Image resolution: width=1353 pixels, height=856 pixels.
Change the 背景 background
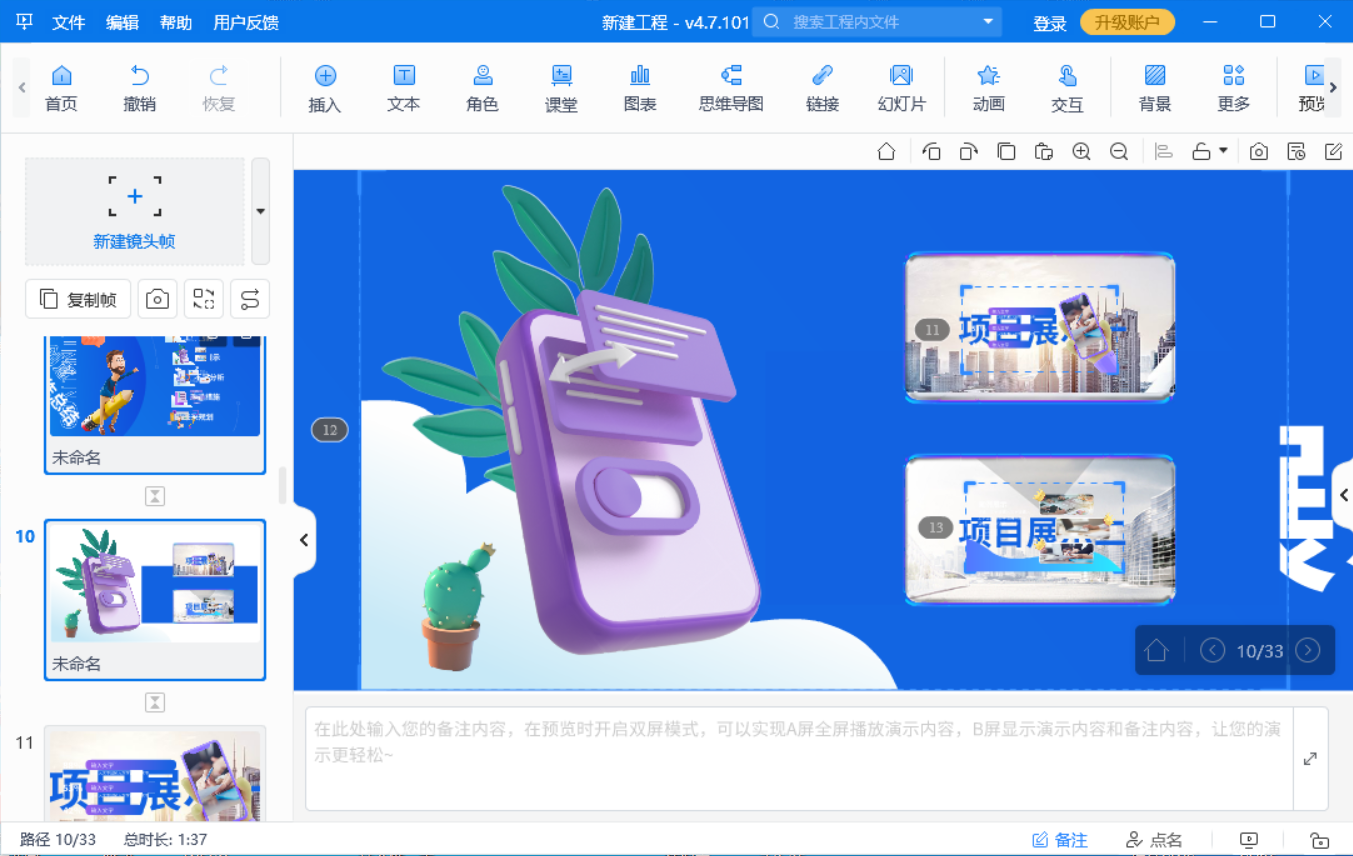click(1155, 88)
